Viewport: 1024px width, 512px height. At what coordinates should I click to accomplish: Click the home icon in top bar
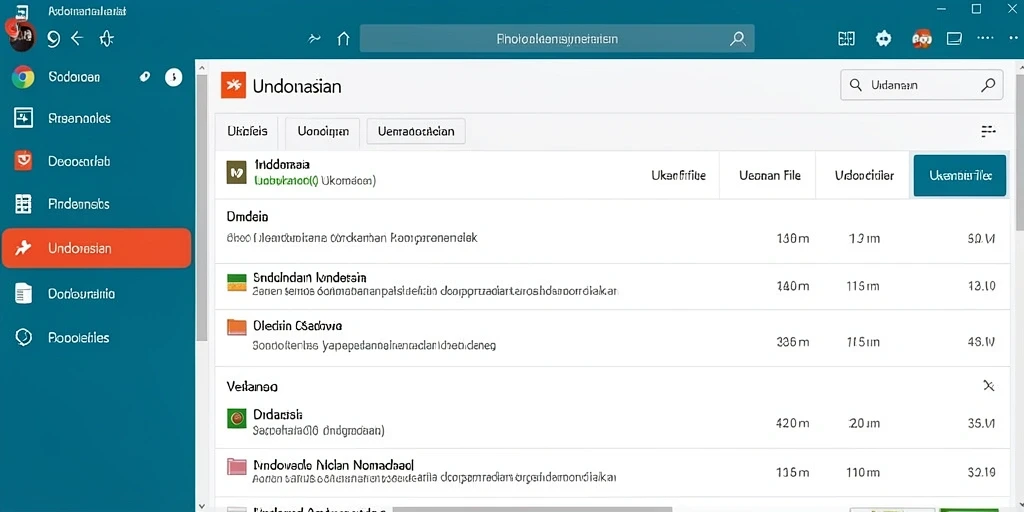tap(343, 39)
